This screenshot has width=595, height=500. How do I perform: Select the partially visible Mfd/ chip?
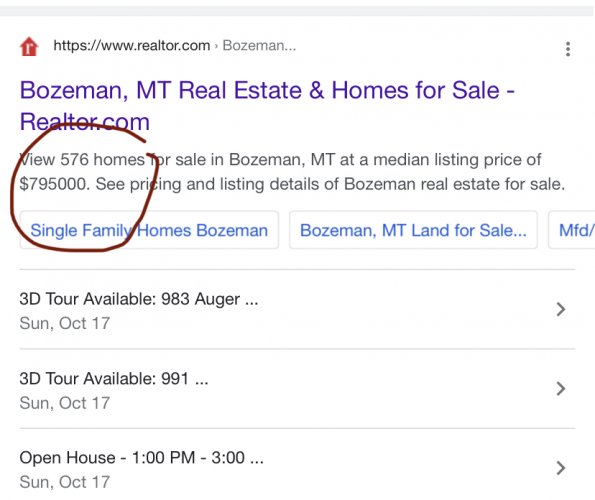click(572, 230)
